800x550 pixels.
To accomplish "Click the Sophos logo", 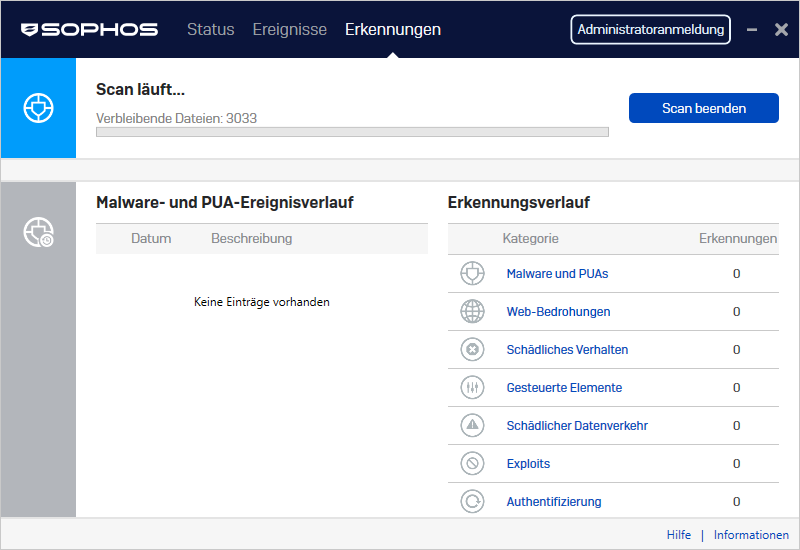I will coord(89,30).
